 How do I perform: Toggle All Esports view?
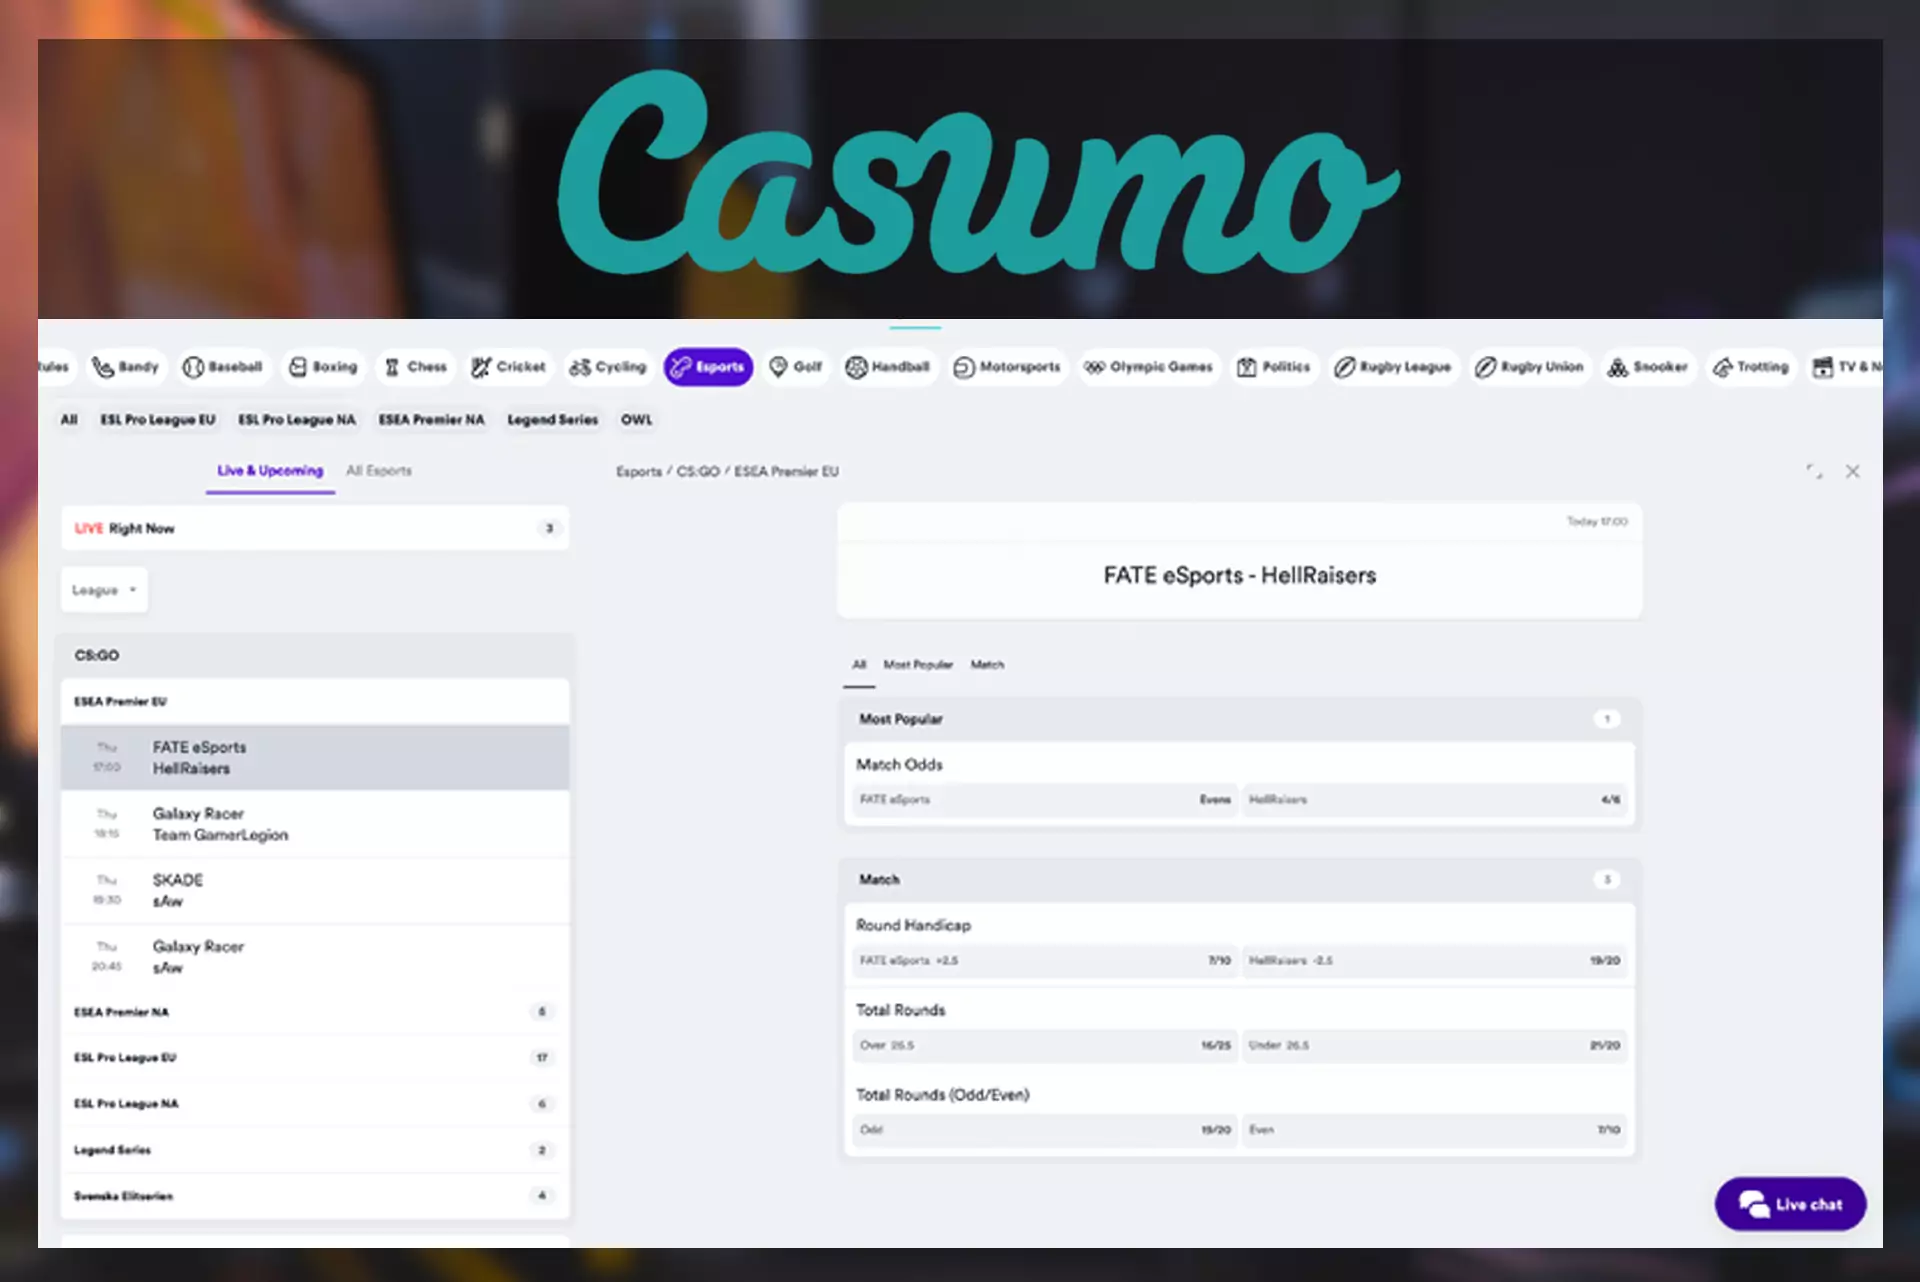coord(378,469)
